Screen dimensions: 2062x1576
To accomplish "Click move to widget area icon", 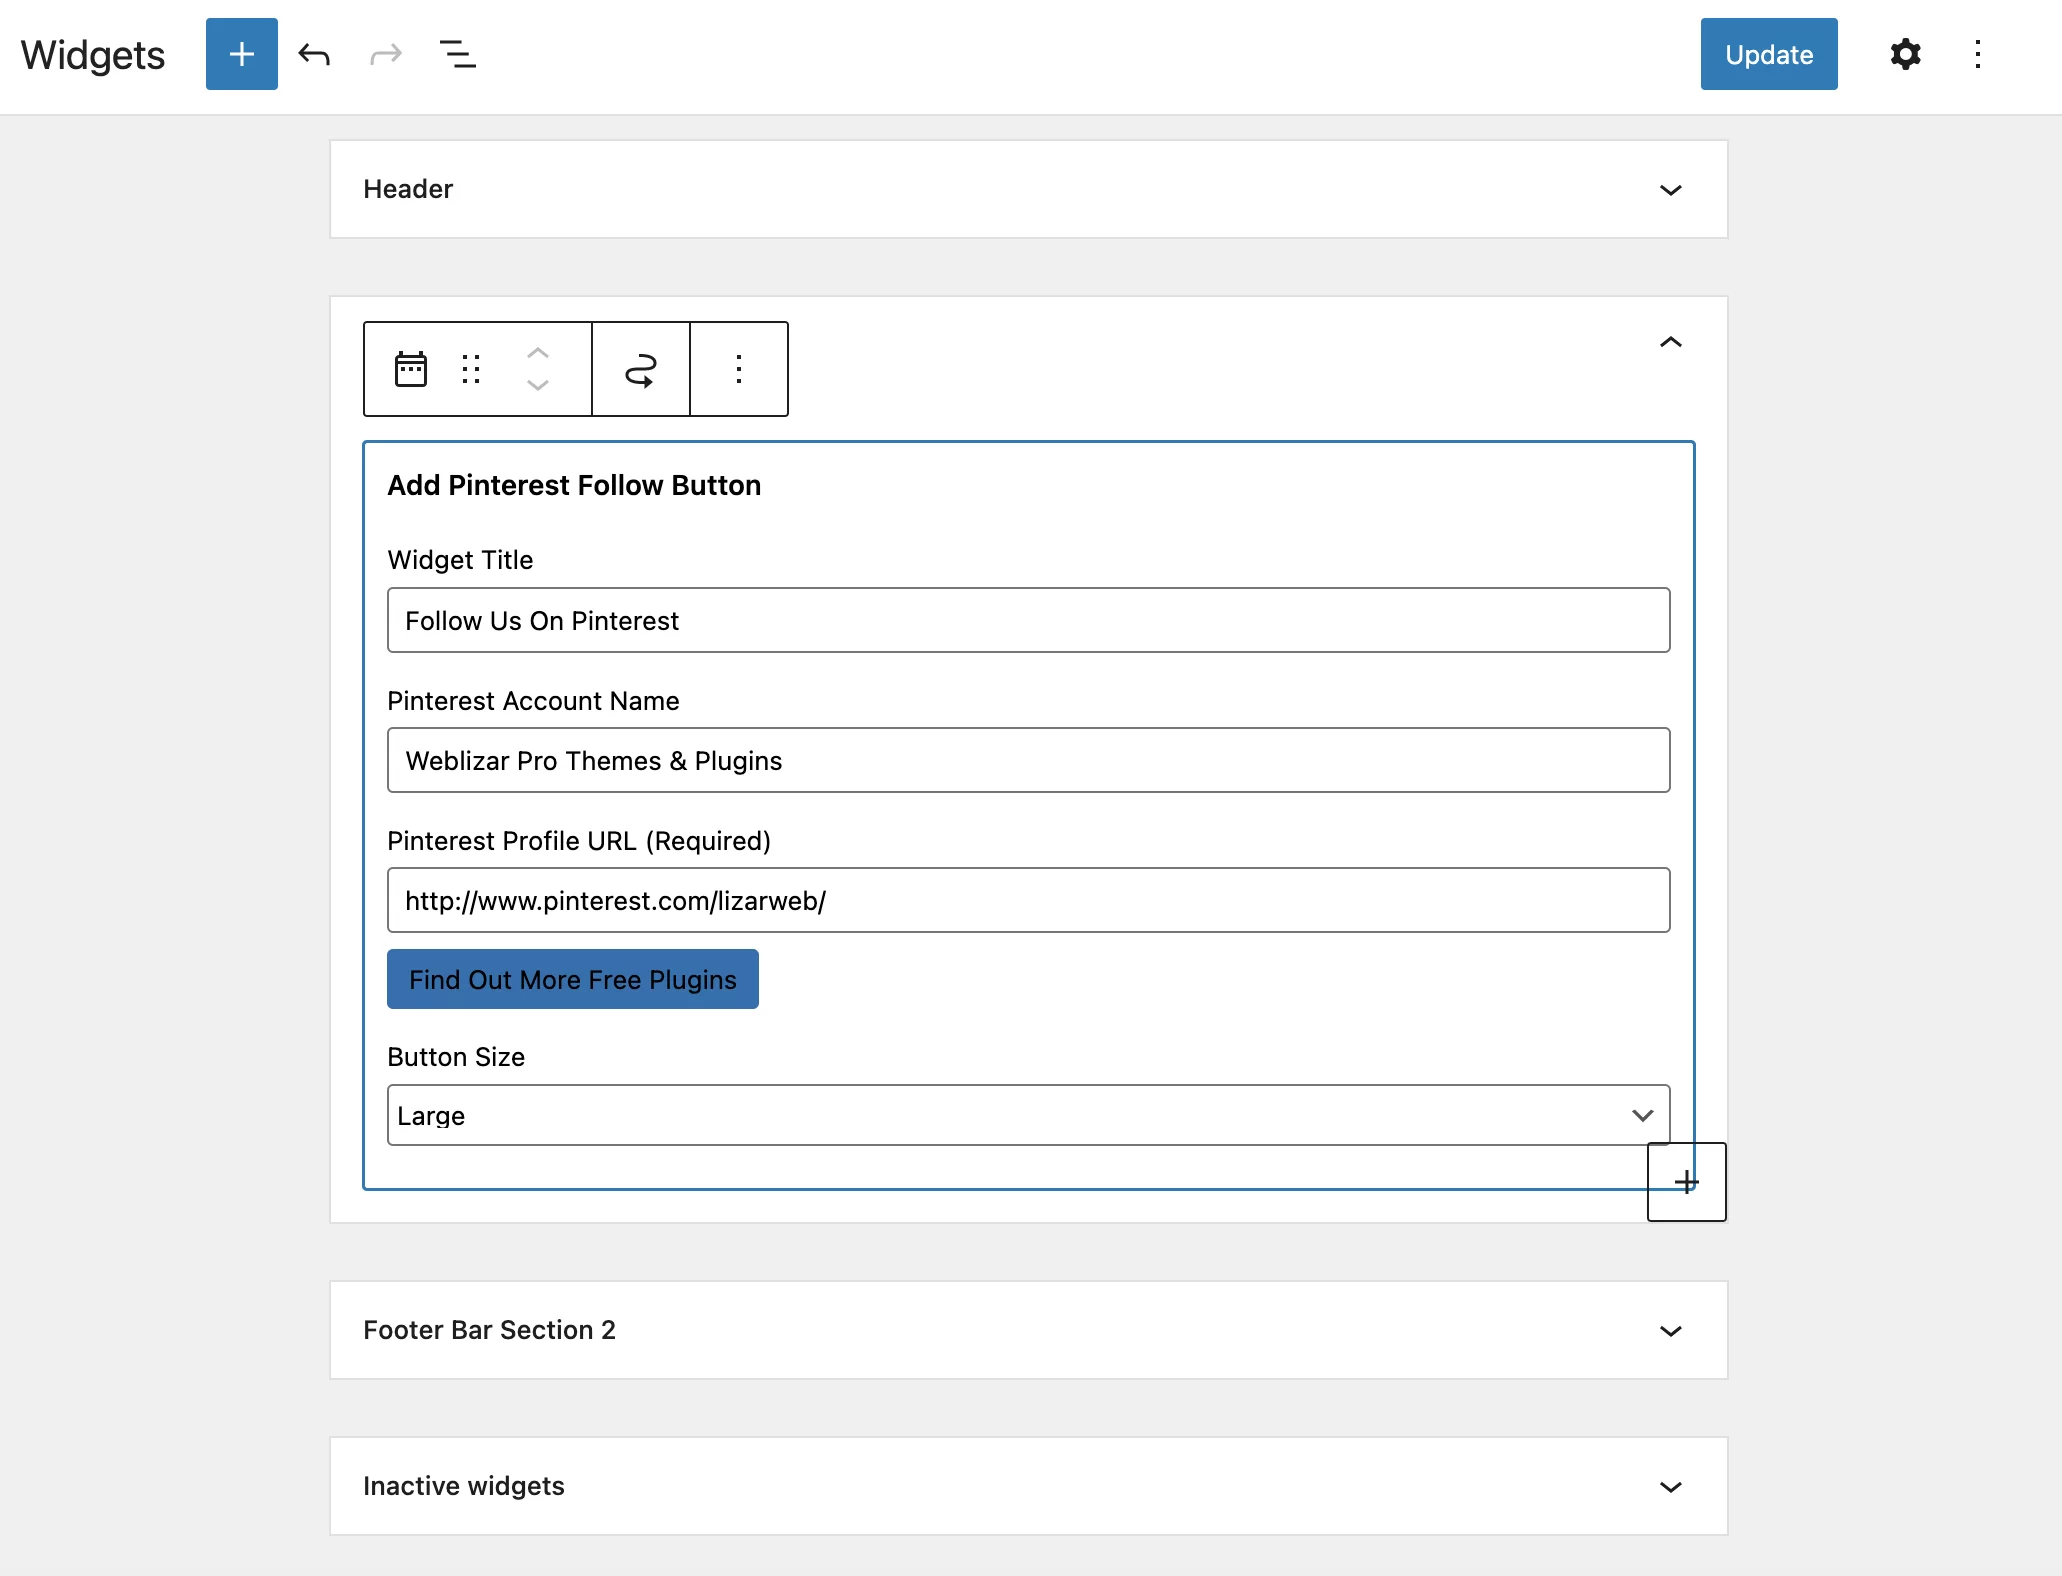I will click(x=641, y=369).
